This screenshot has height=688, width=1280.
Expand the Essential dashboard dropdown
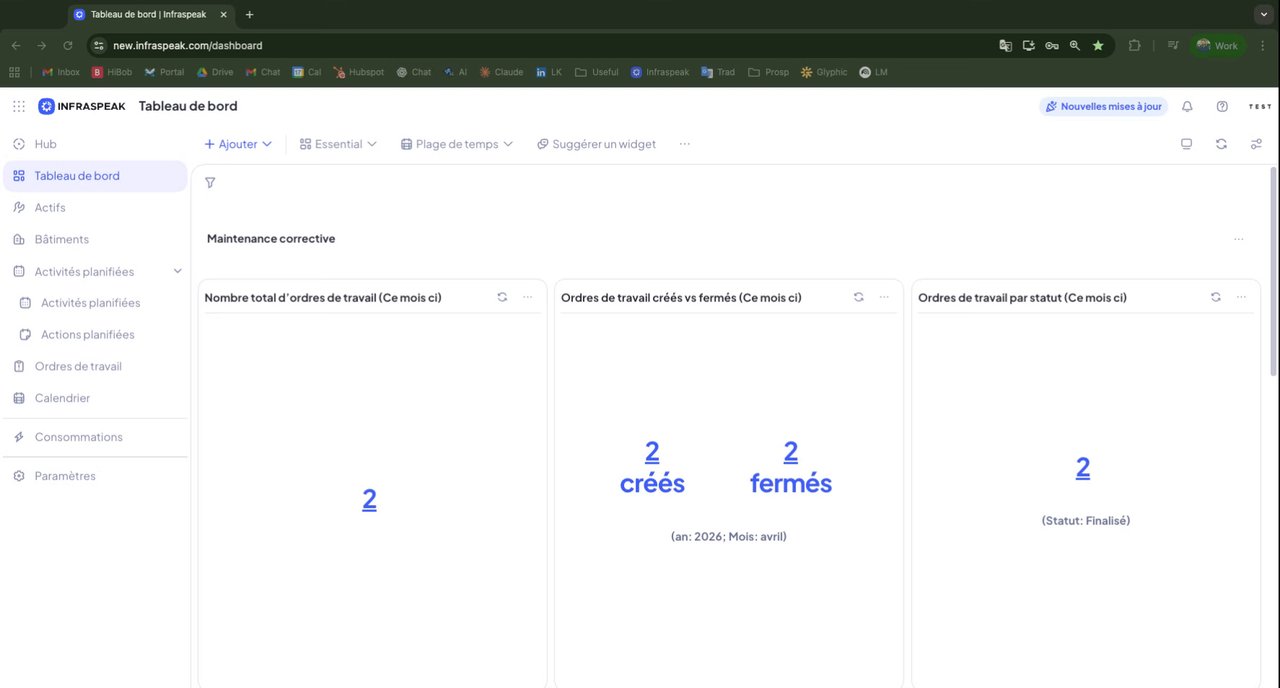pos(338,144)
